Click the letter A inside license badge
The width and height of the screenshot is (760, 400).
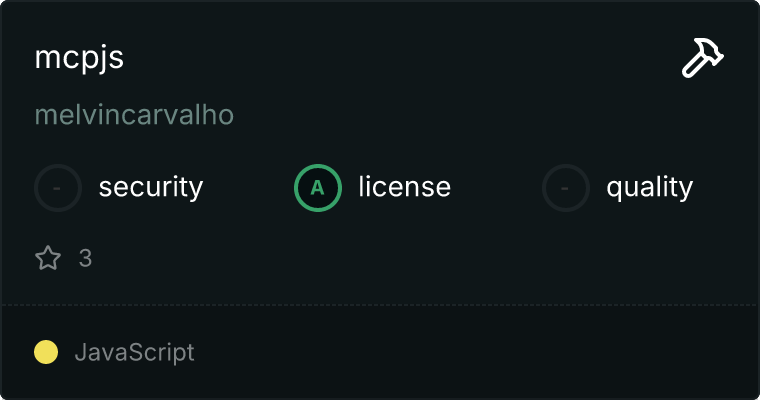click(318, 187)
